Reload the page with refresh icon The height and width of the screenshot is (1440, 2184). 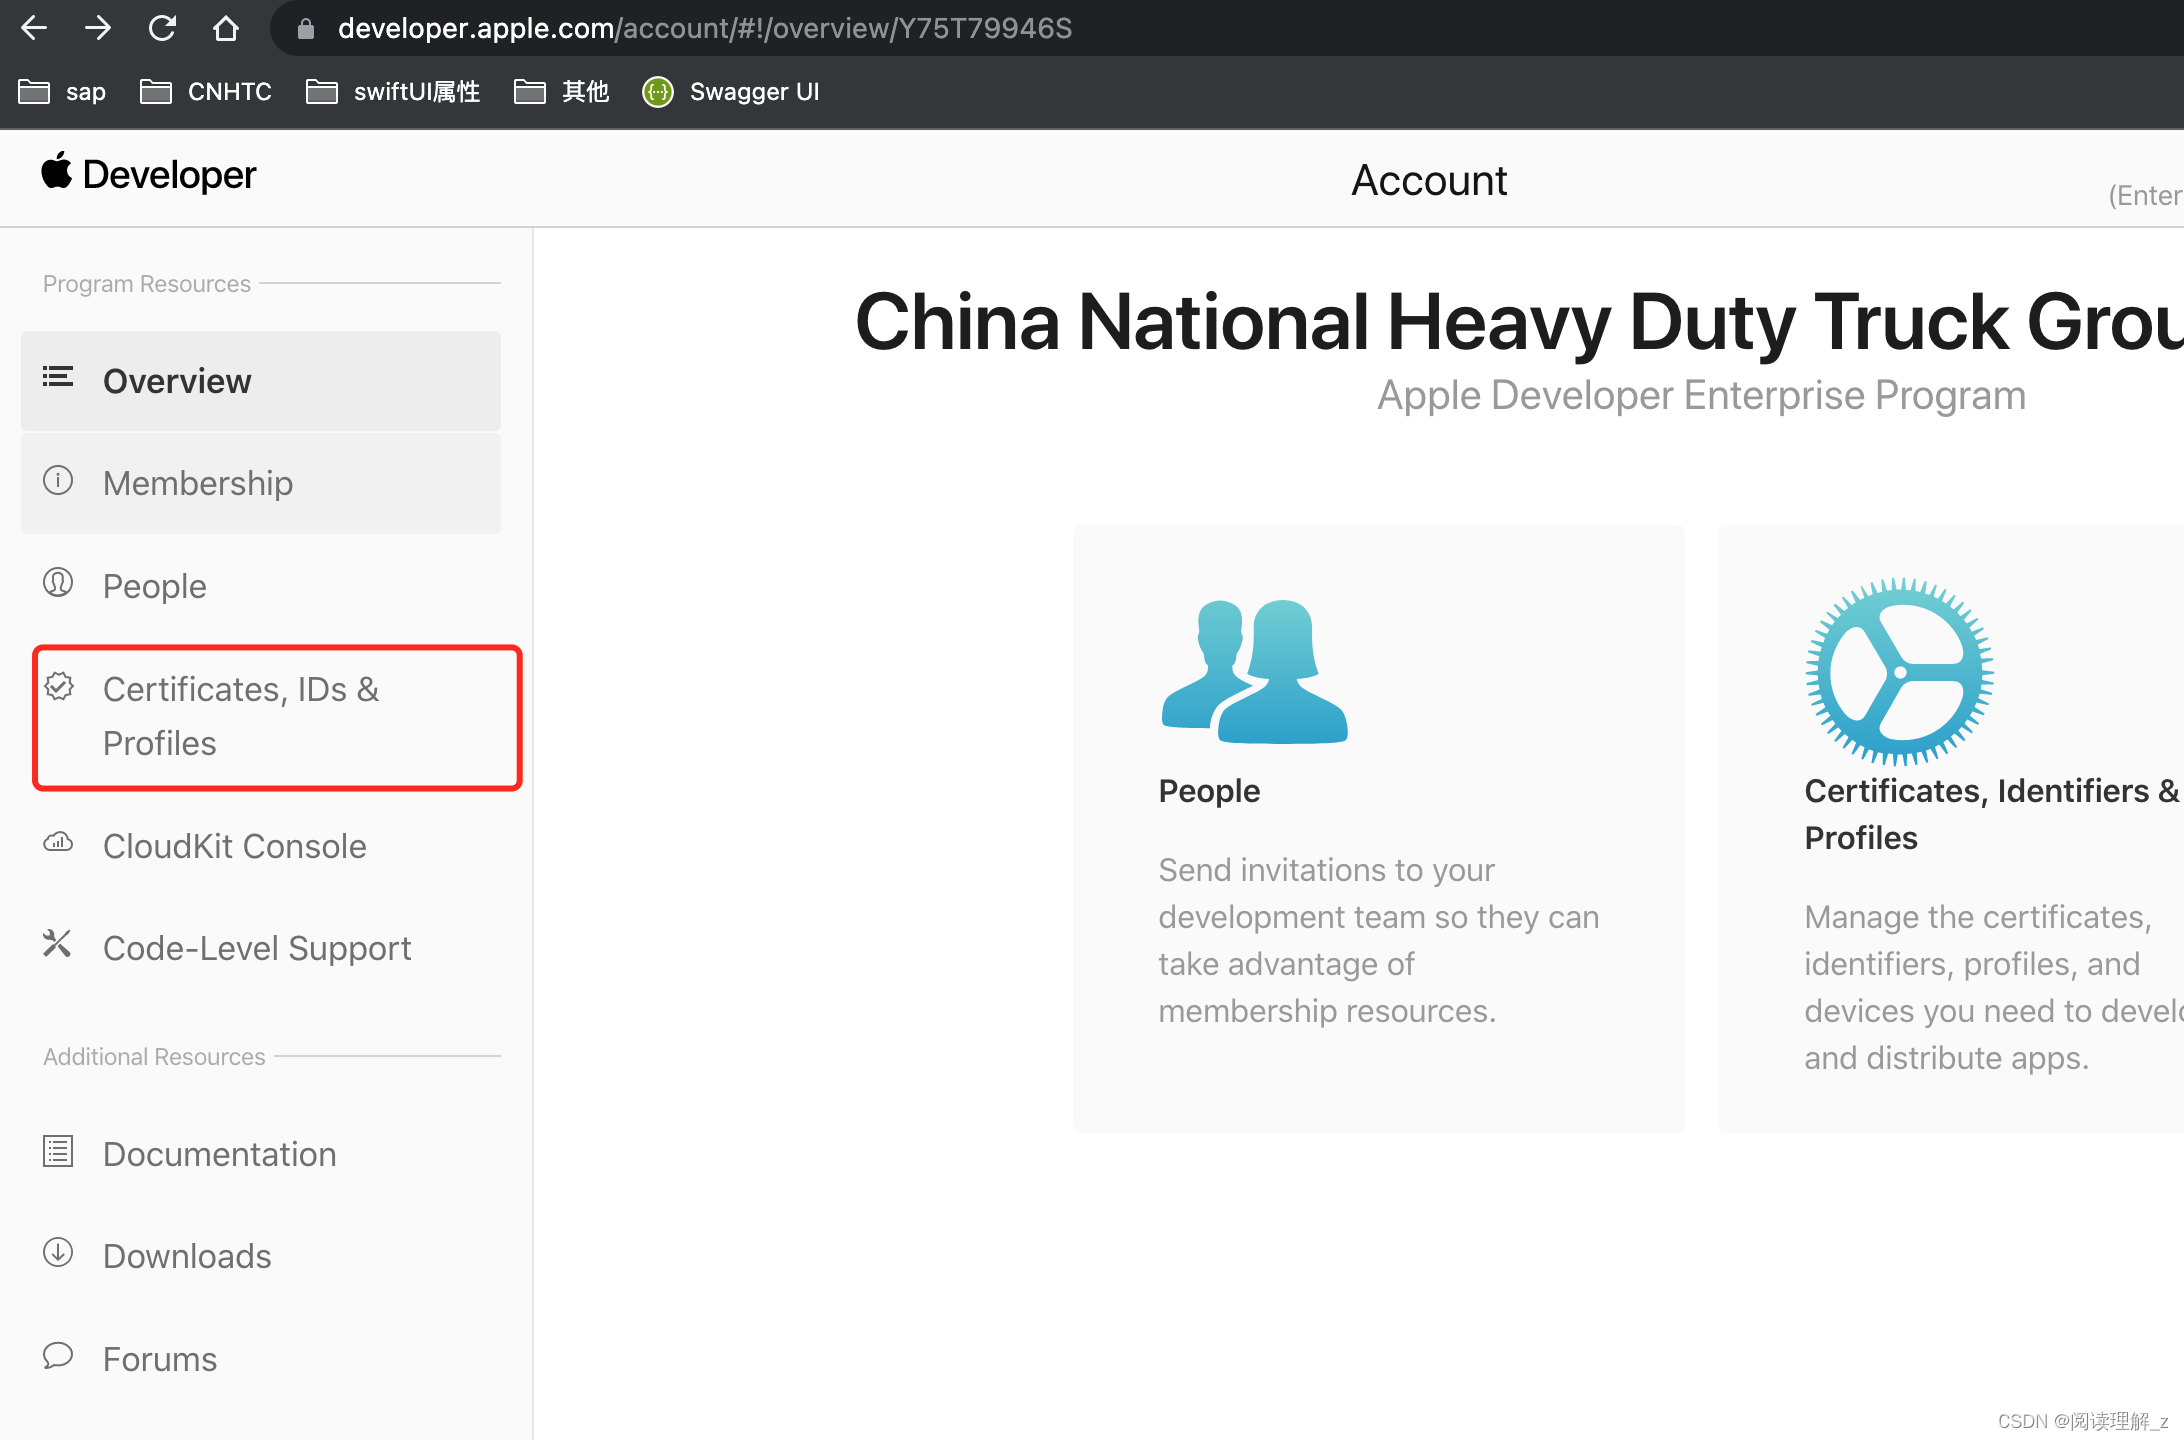click(x=162, y=28)
